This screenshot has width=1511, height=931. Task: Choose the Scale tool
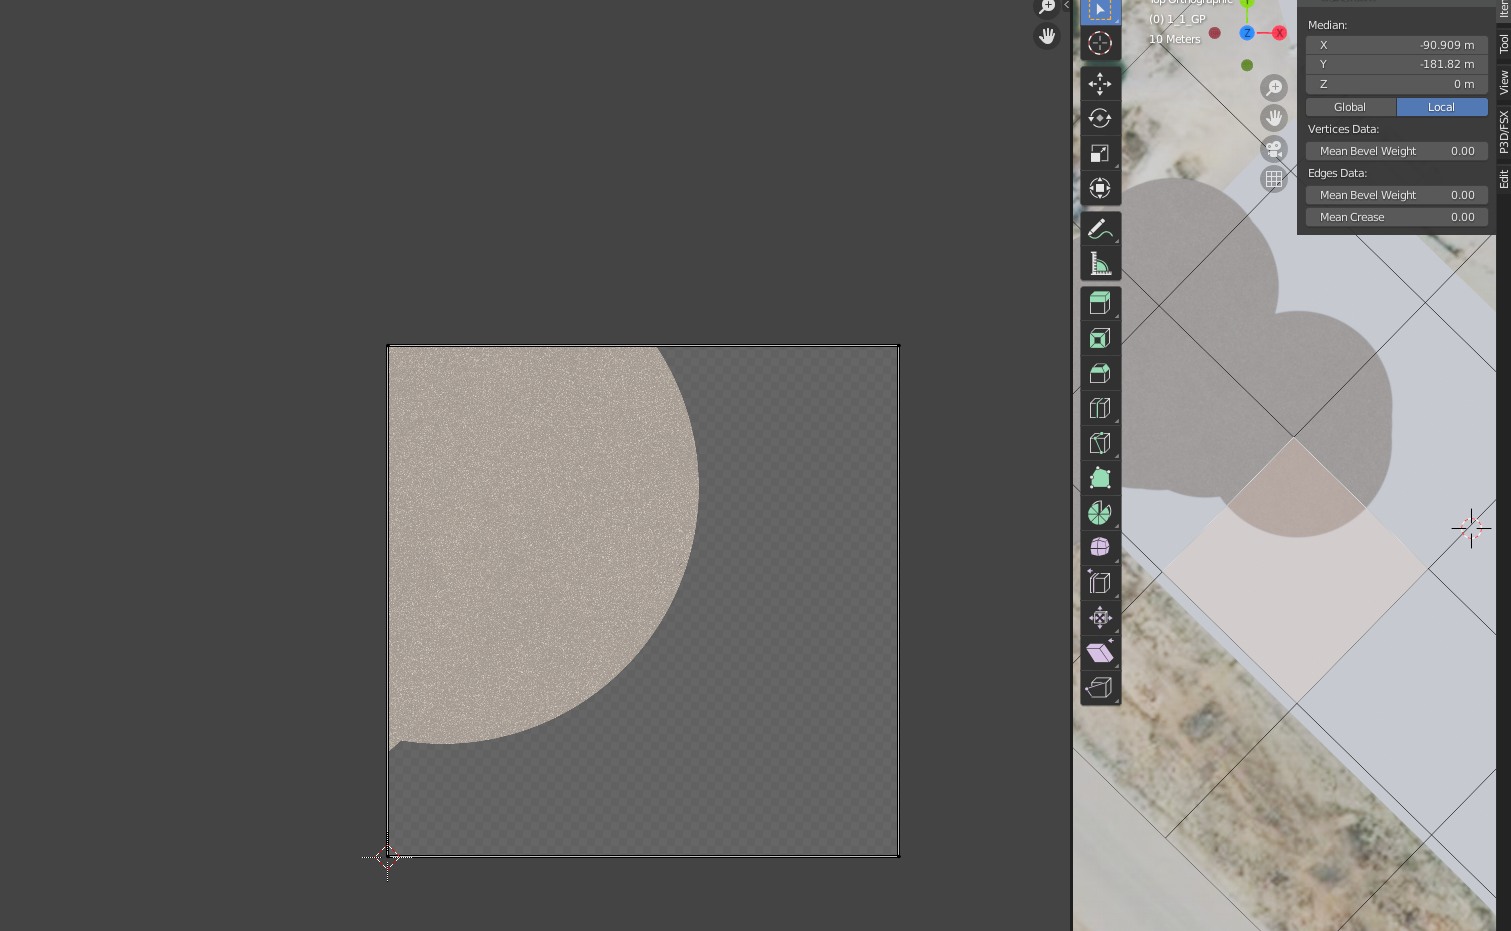pyautogui.click(x=1099, y=154)
